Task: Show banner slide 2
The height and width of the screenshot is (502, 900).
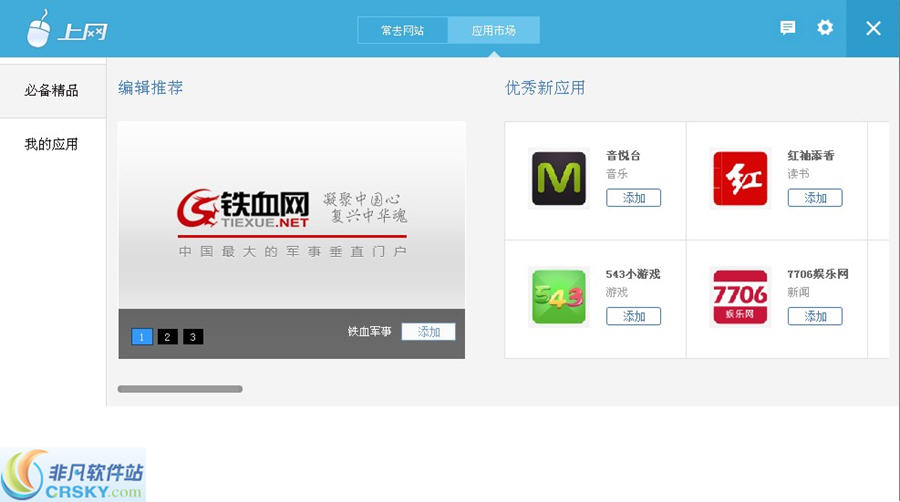Action: [x=168, y=337]
